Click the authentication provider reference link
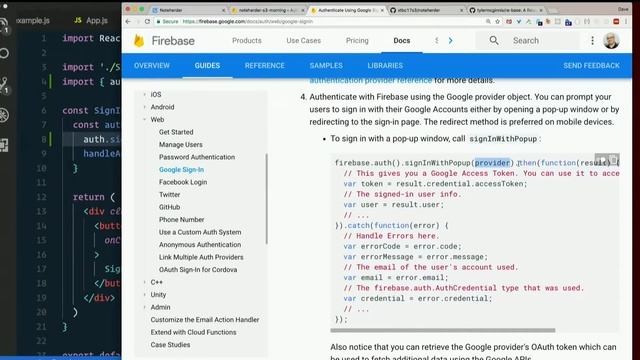 click(x=370, y=80)
